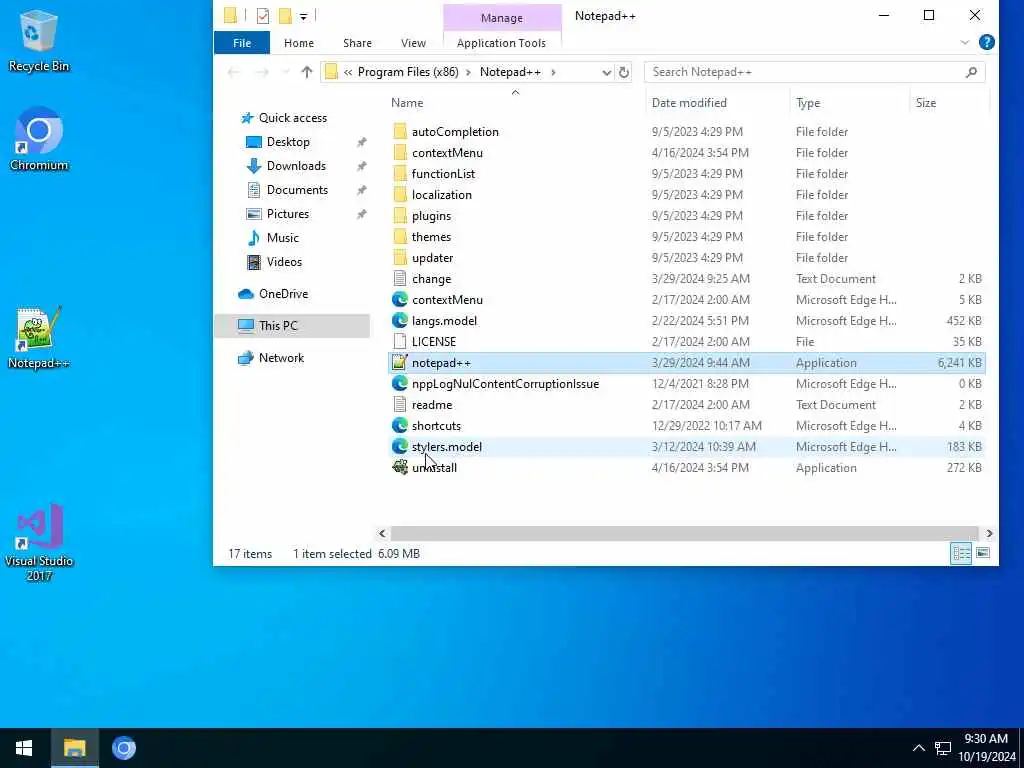Click the horizontal scrollbar thumb
1024x768 pixels.
pos(684,534)
